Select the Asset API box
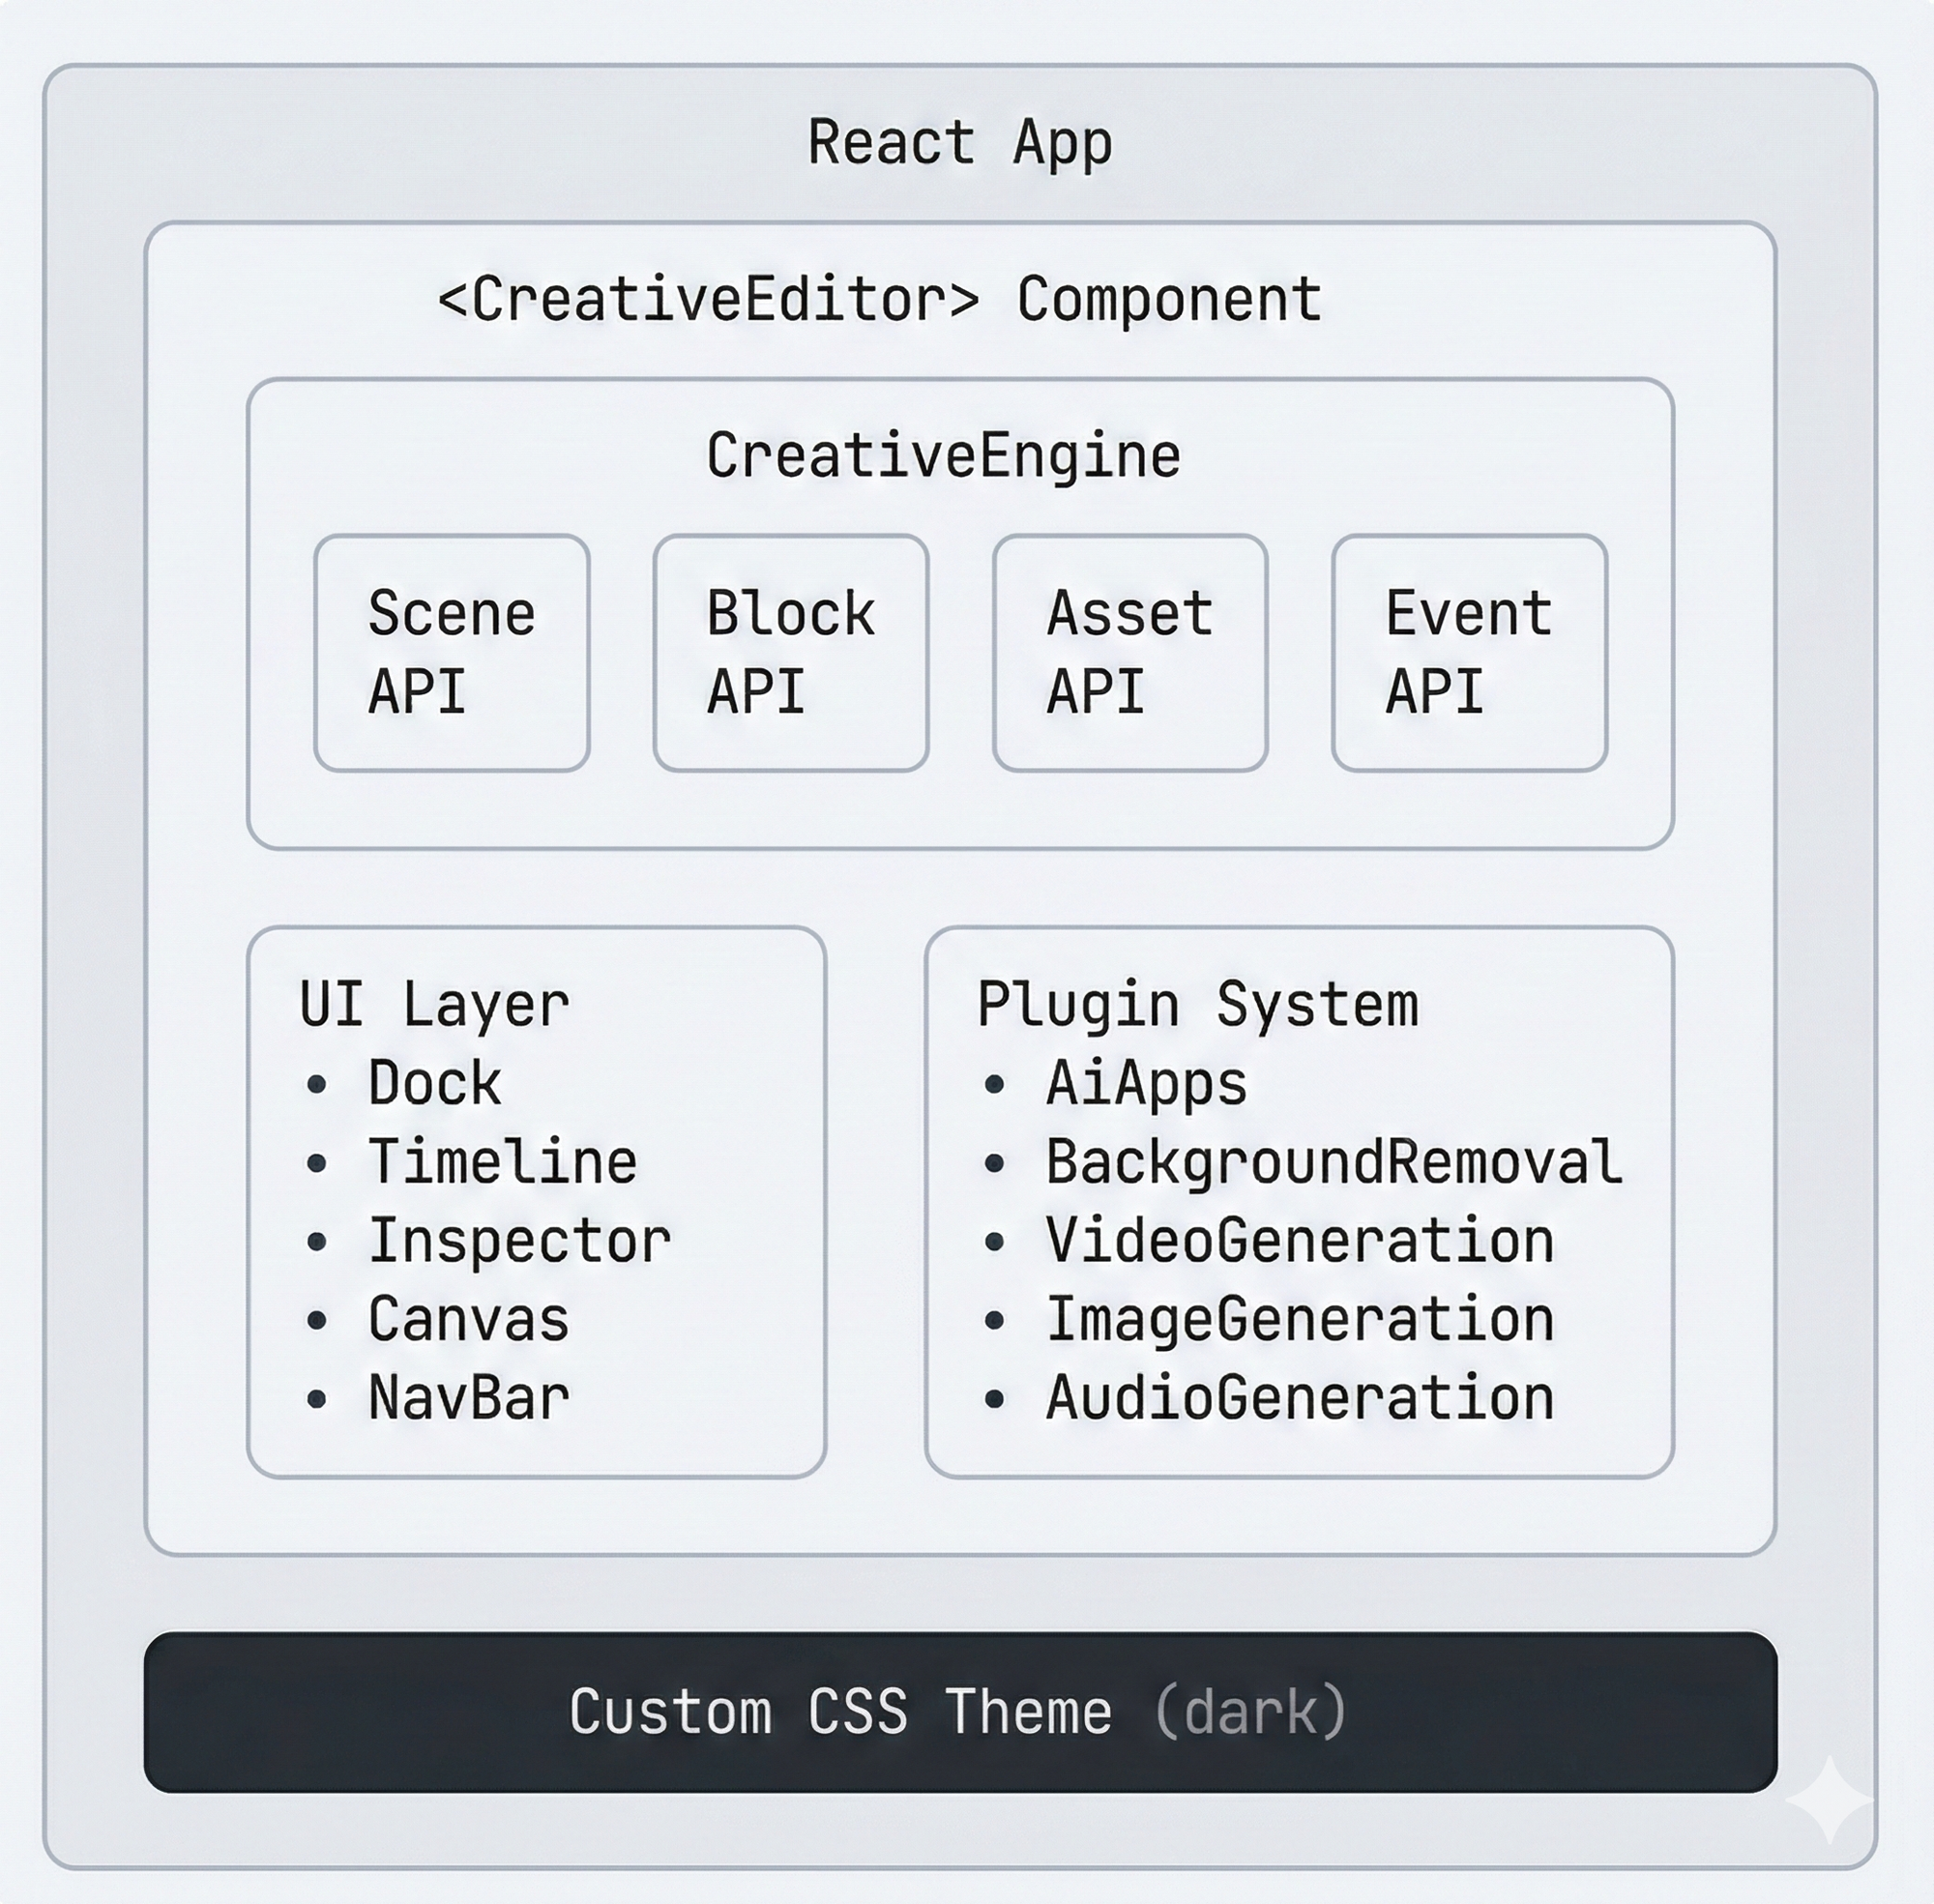1934x1904 pixels. pos(1129,653)
